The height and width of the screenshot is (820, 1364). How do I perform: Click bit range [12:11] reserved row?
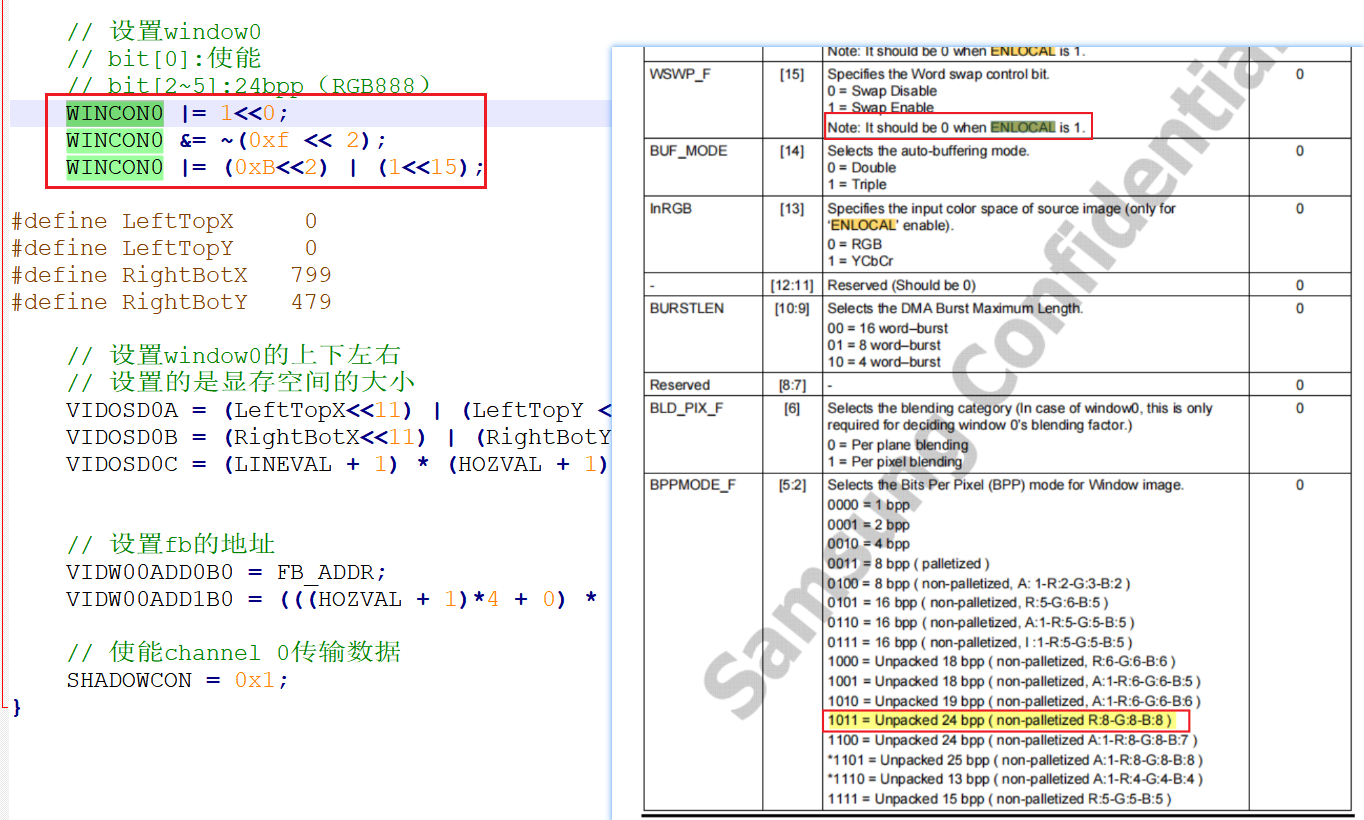(x=791, y=285)
